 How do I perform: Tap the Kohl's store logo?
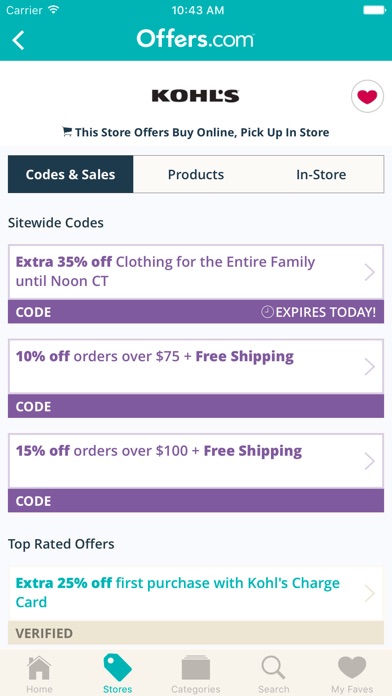[195, 96]
